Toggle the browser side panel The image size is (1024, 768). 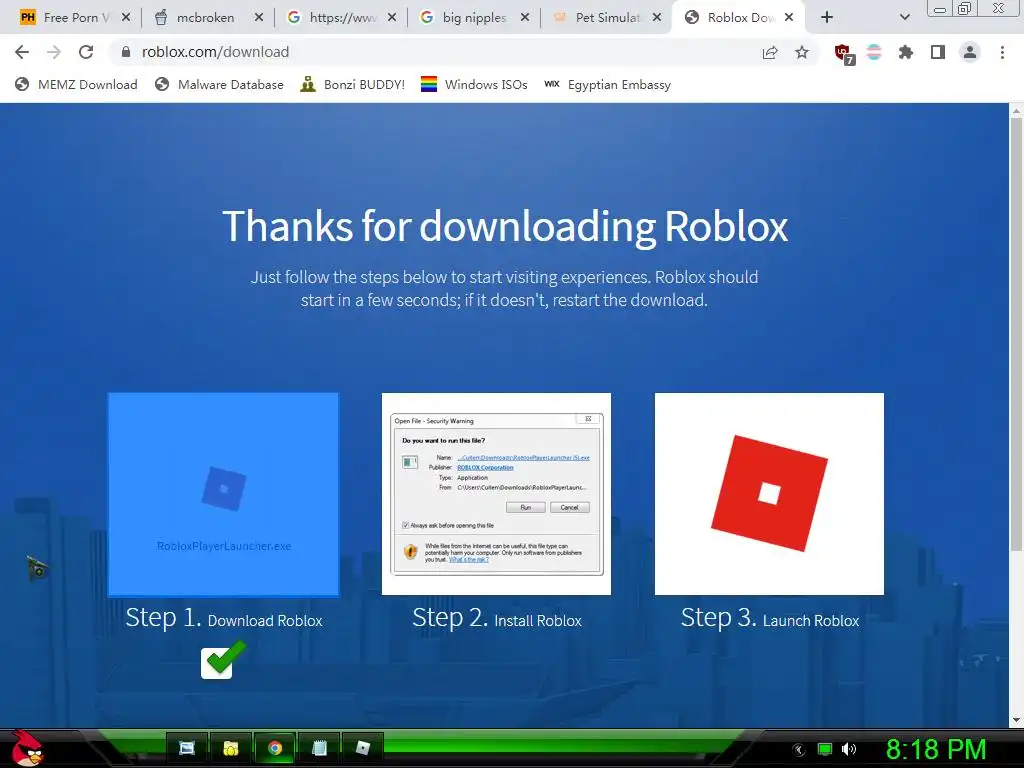point(938,52)
